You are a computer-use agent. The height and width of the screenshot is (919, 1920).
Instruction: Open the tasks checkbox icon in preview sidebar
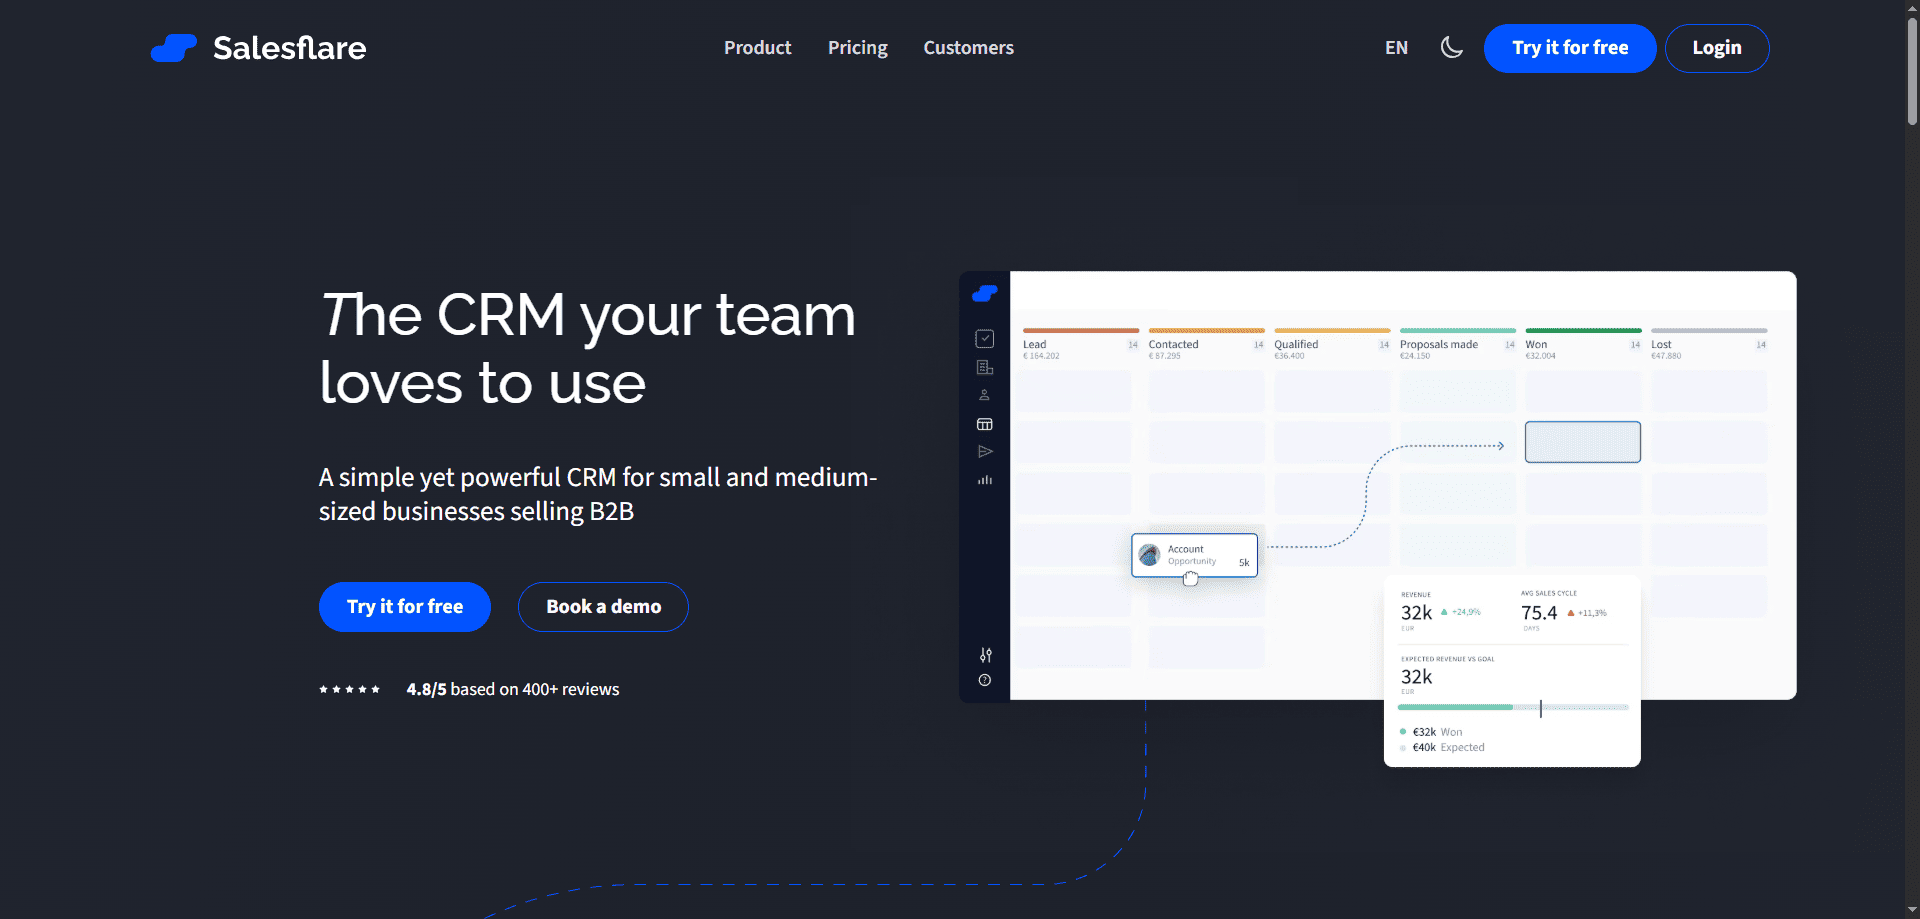pos(985,339)
